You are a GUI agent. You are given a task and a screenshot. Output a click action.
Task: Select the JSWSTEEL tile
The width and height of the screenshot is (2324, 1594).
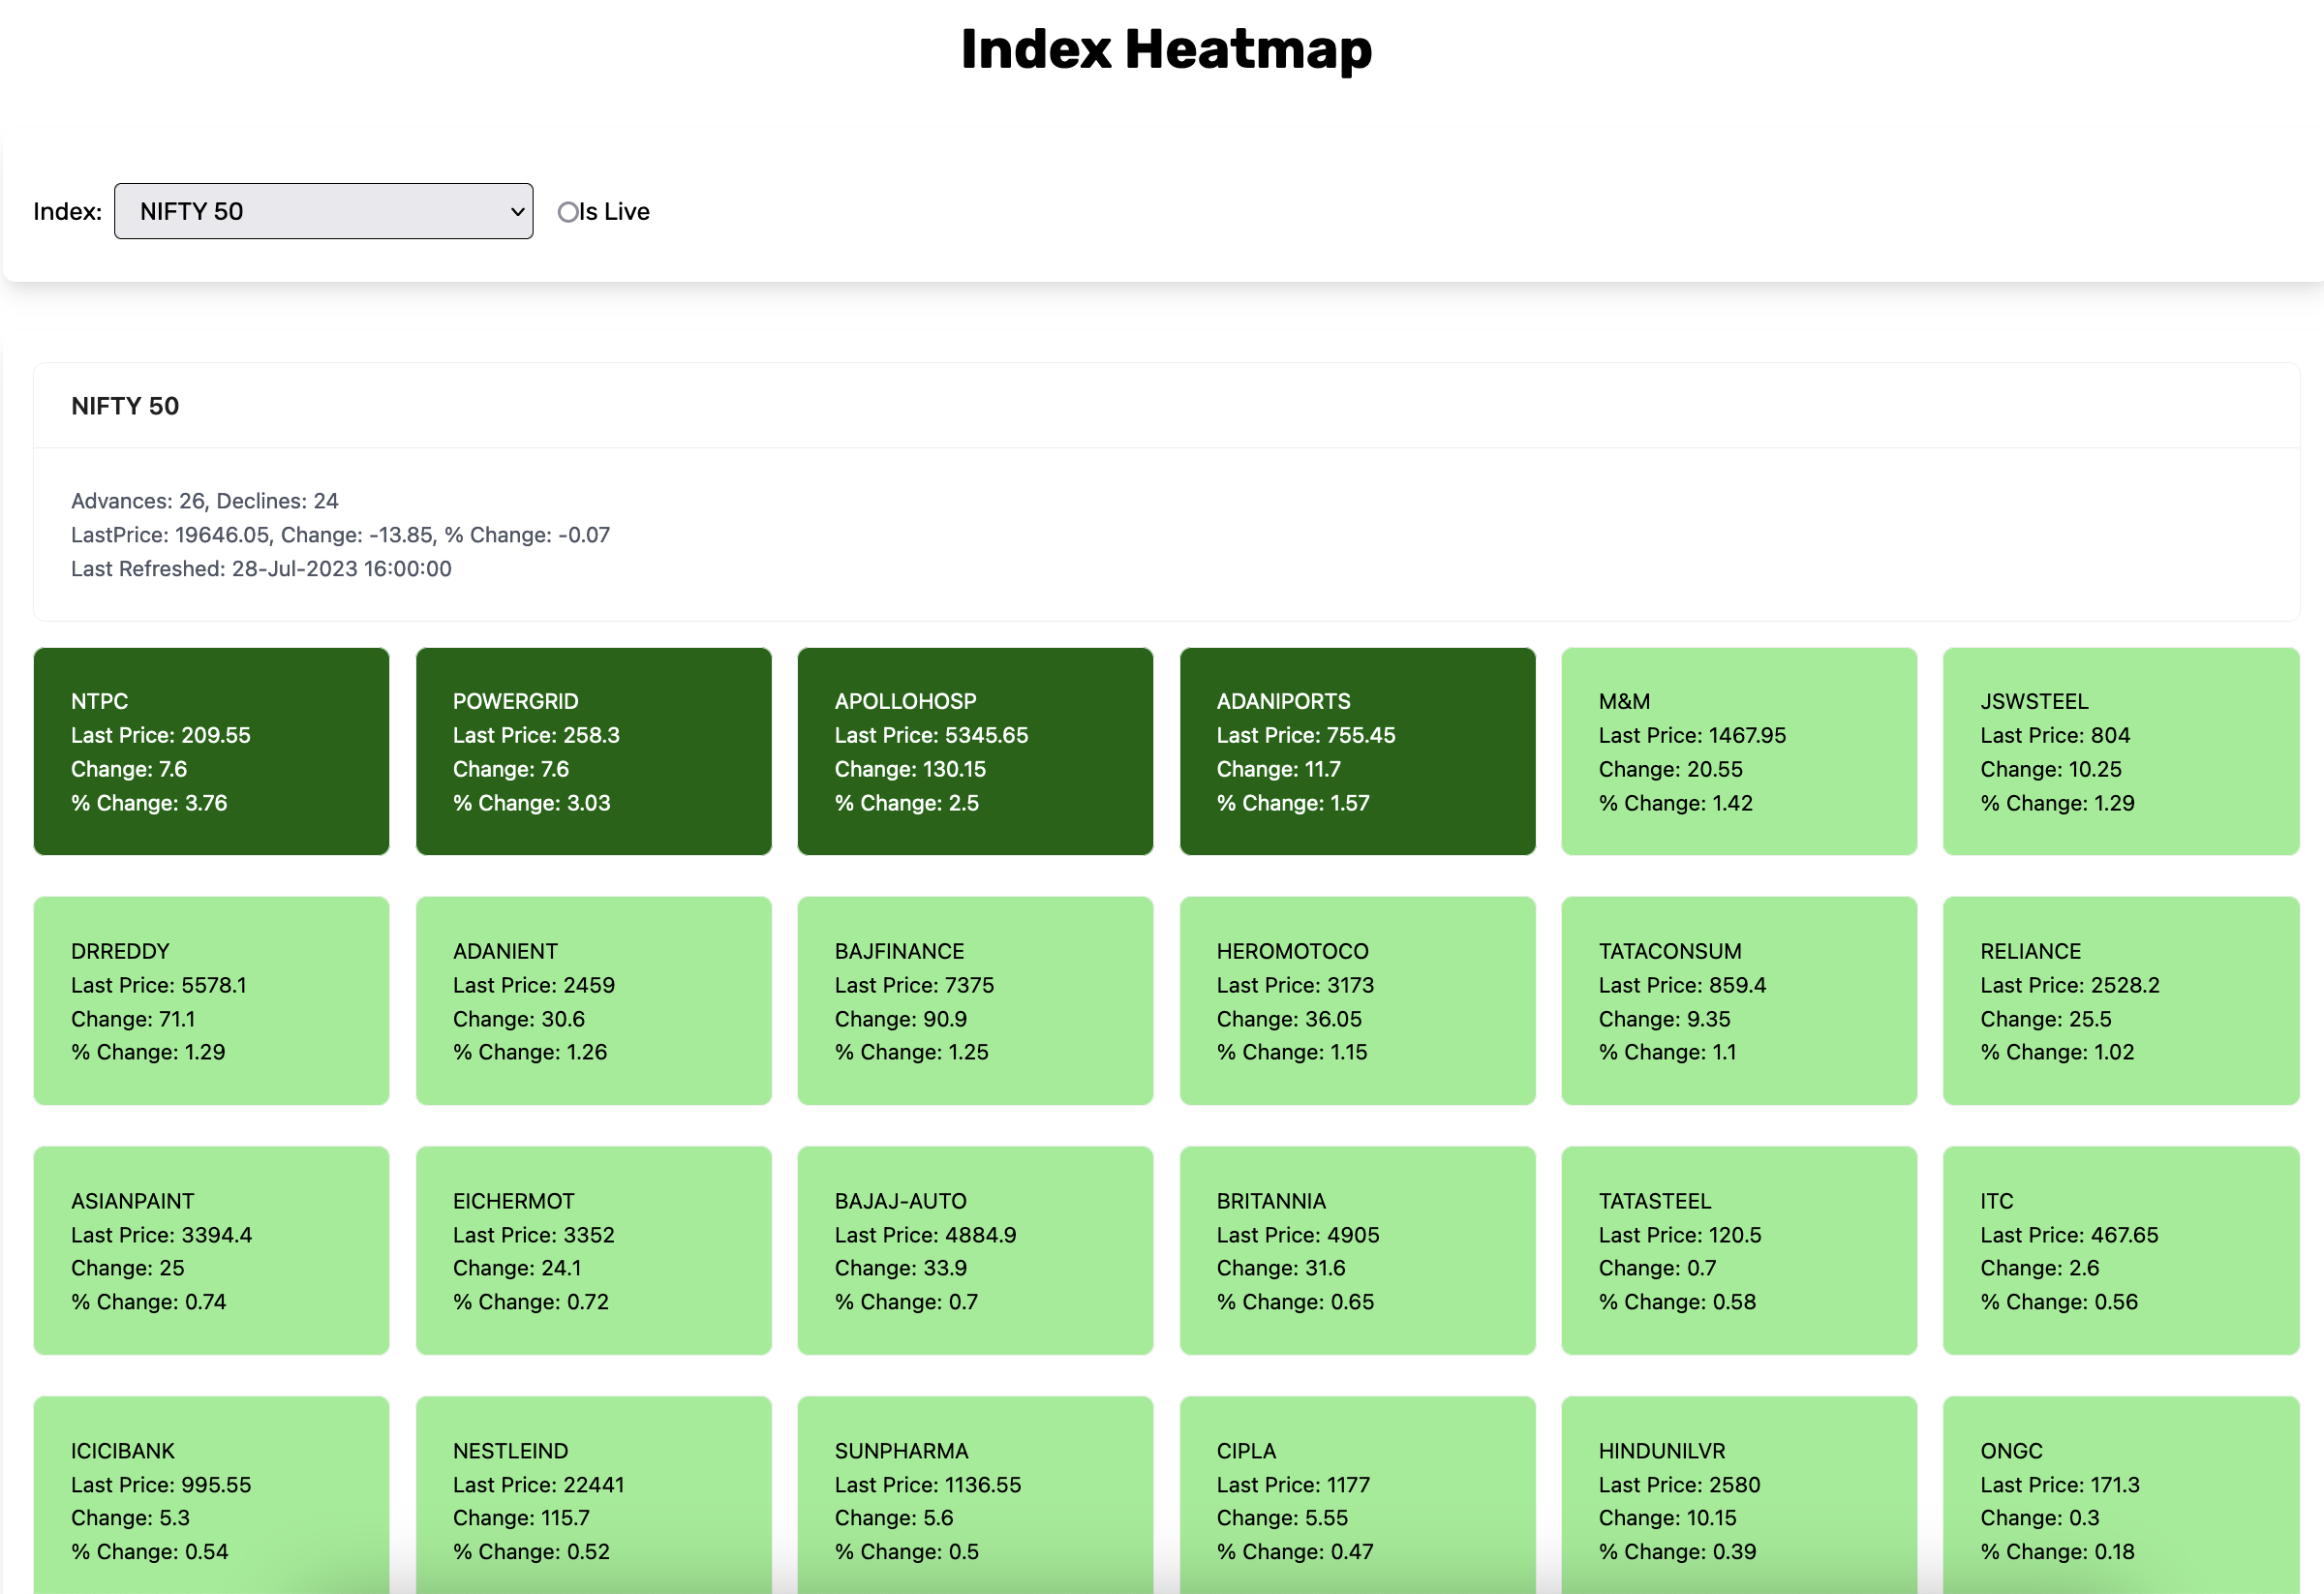[2121, 751]
